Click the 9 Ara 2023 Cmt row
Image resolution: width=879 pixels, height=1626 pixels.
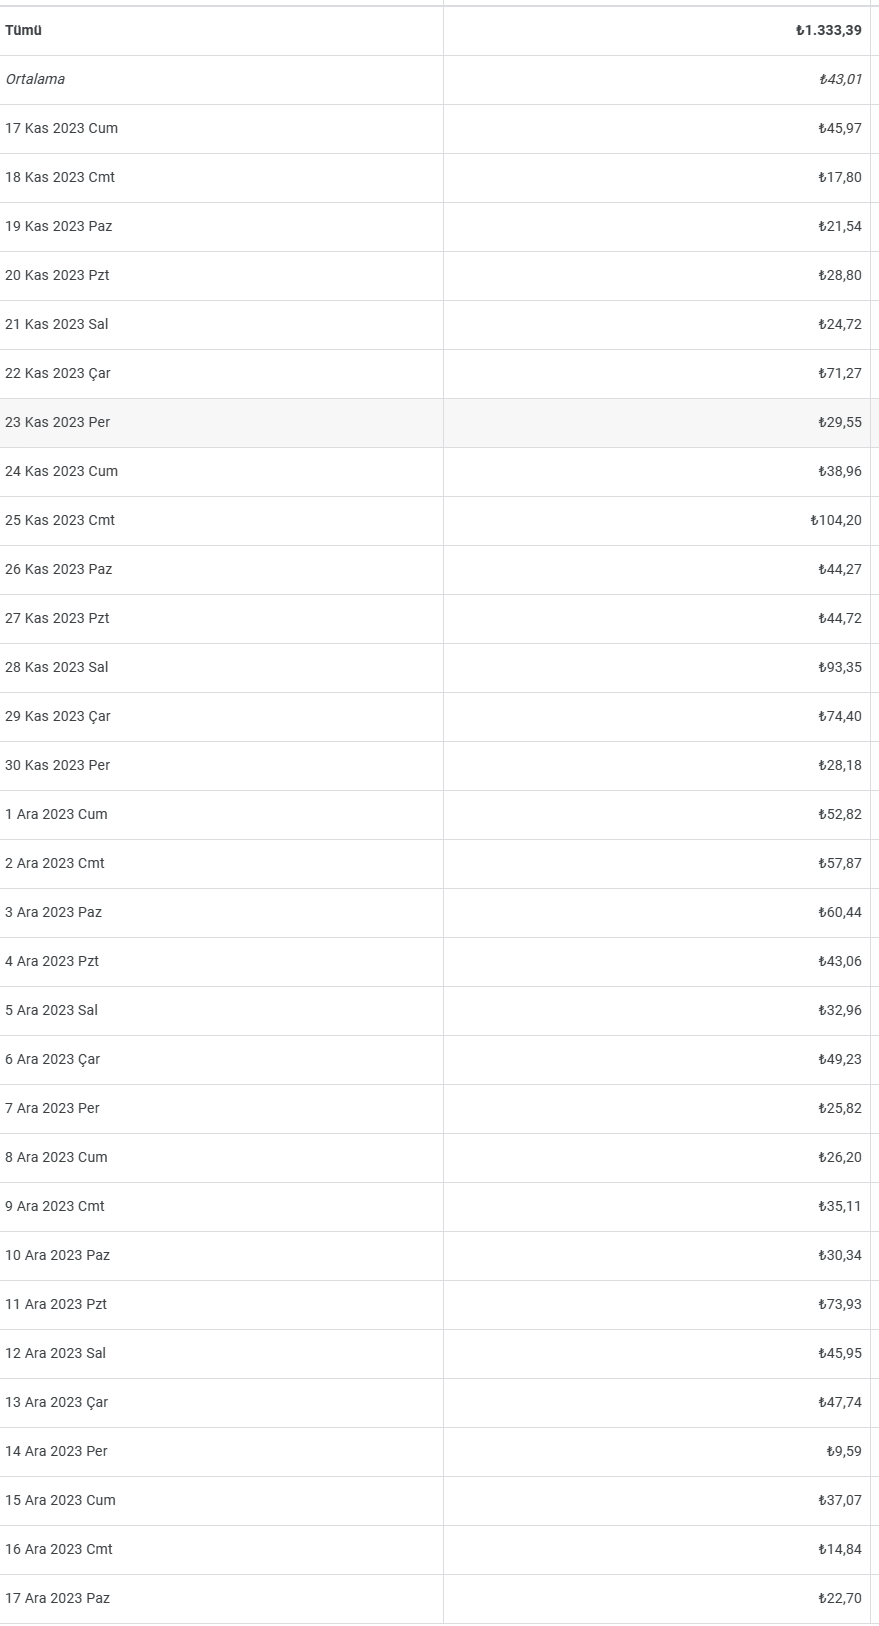point(439,1207)
